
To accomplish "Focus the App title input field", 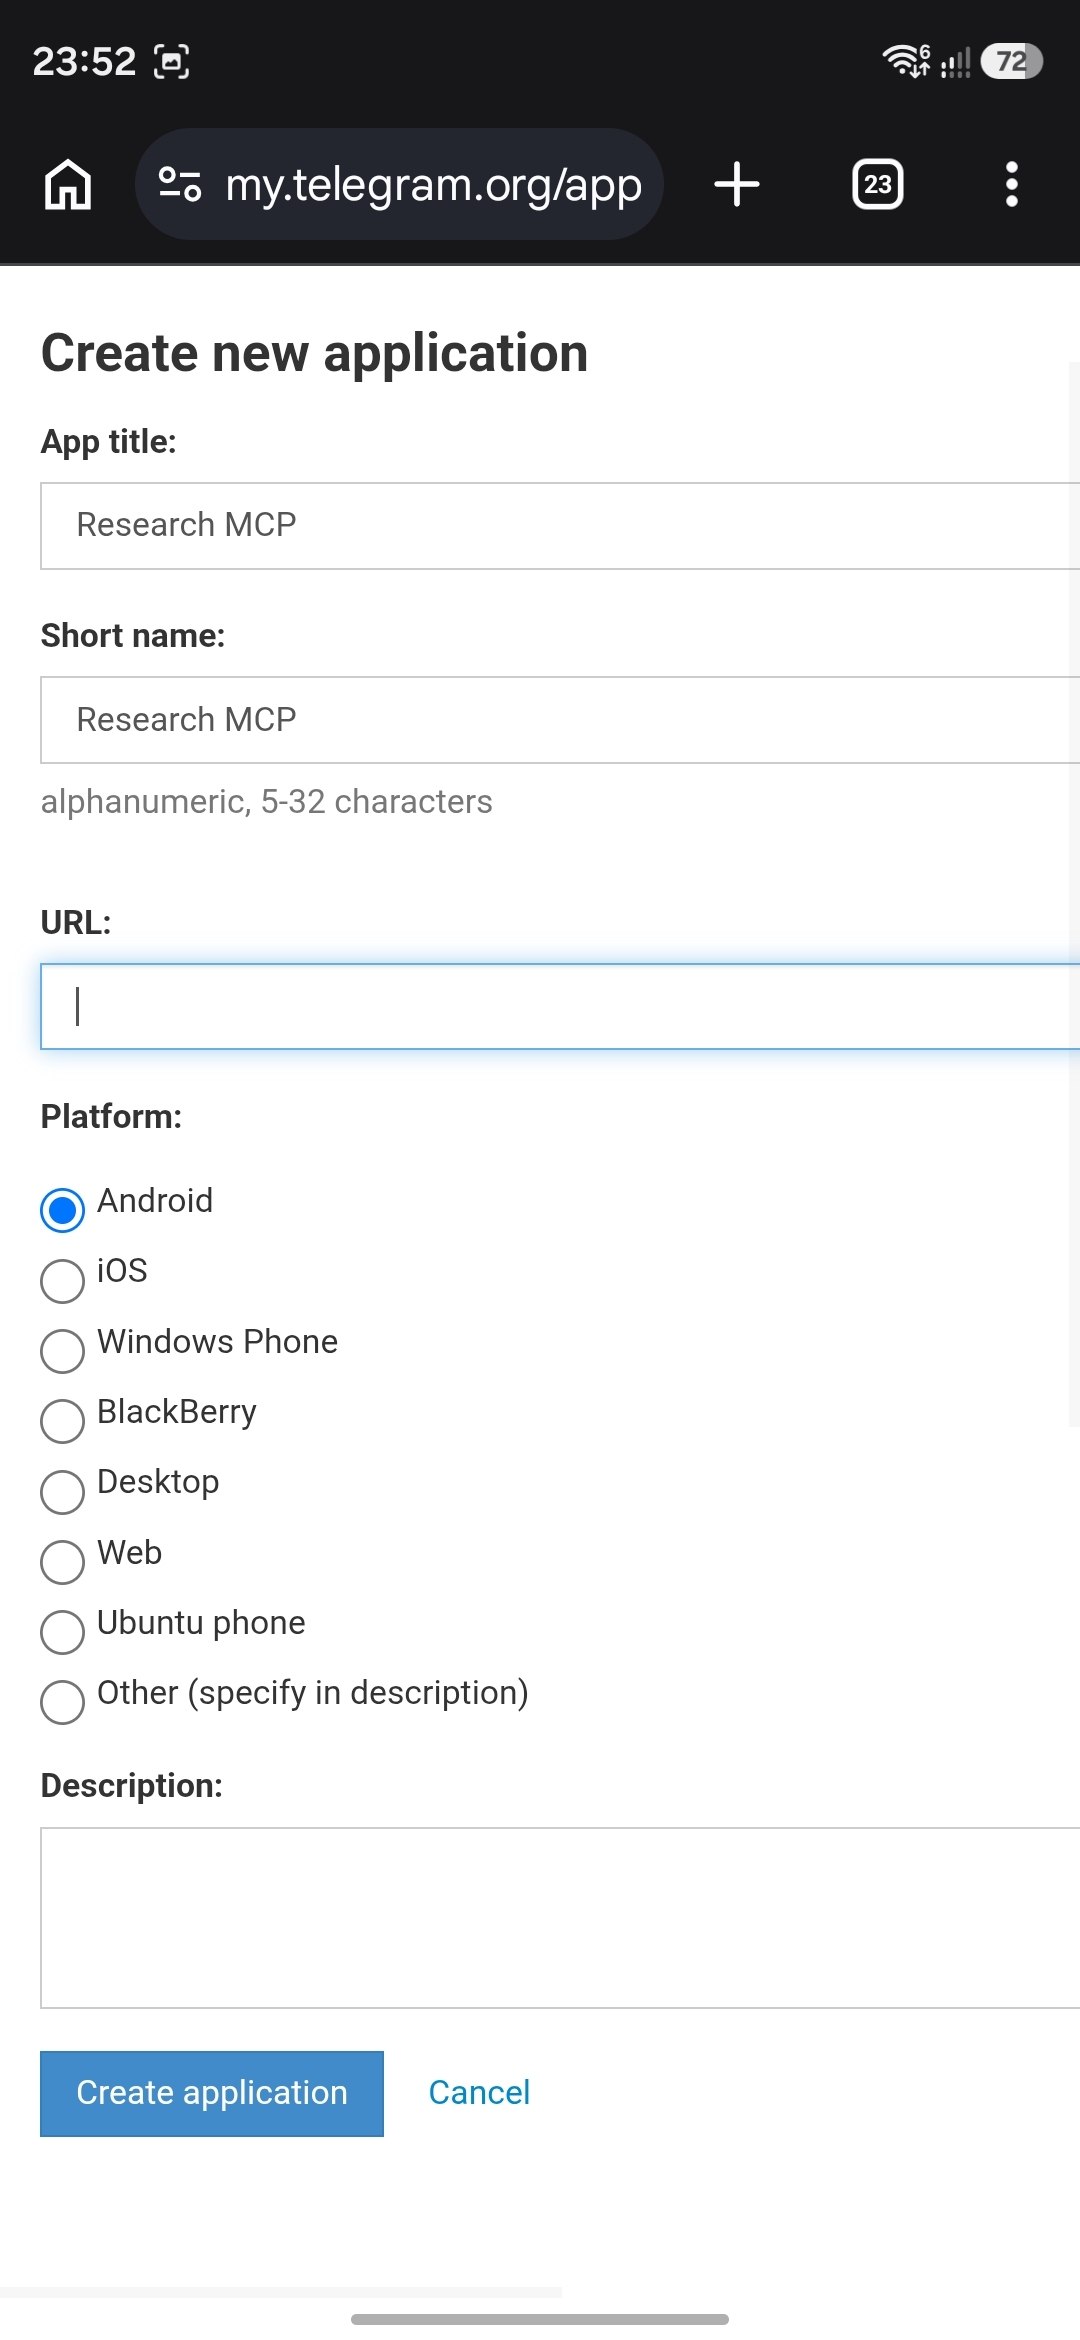I will 560,526.
